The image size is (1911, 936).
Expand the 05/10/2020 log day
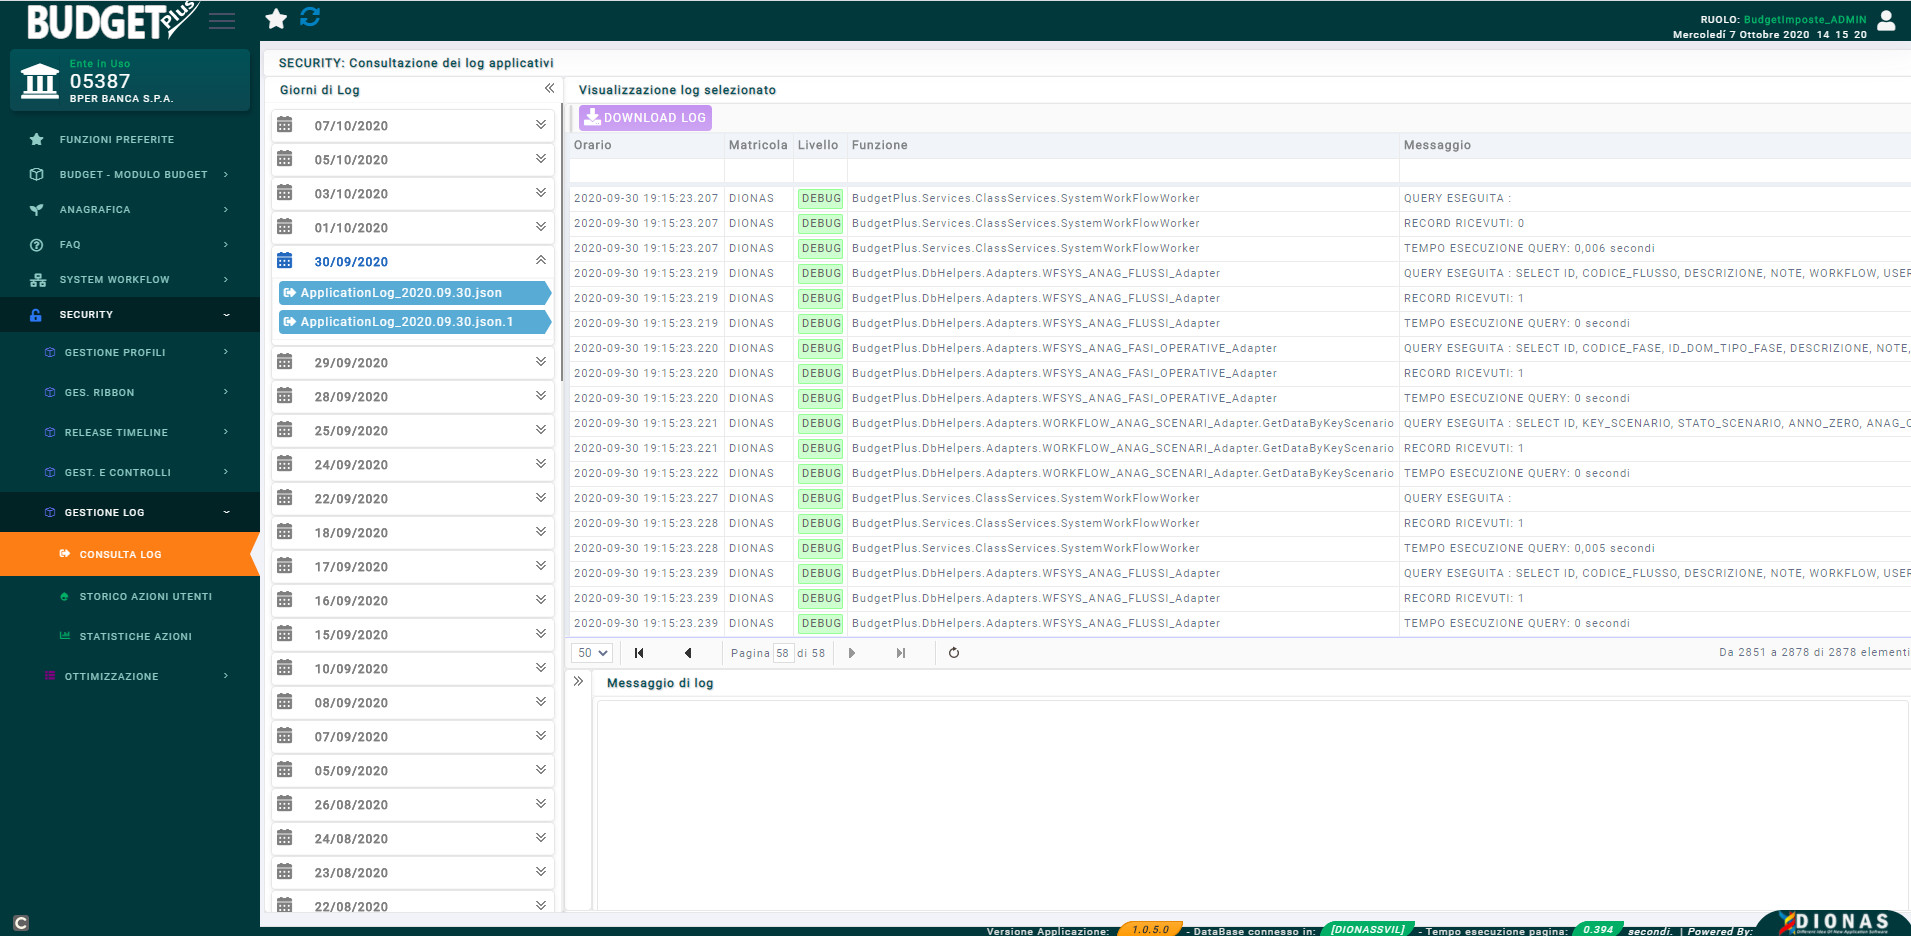click(x=541, y=159)
